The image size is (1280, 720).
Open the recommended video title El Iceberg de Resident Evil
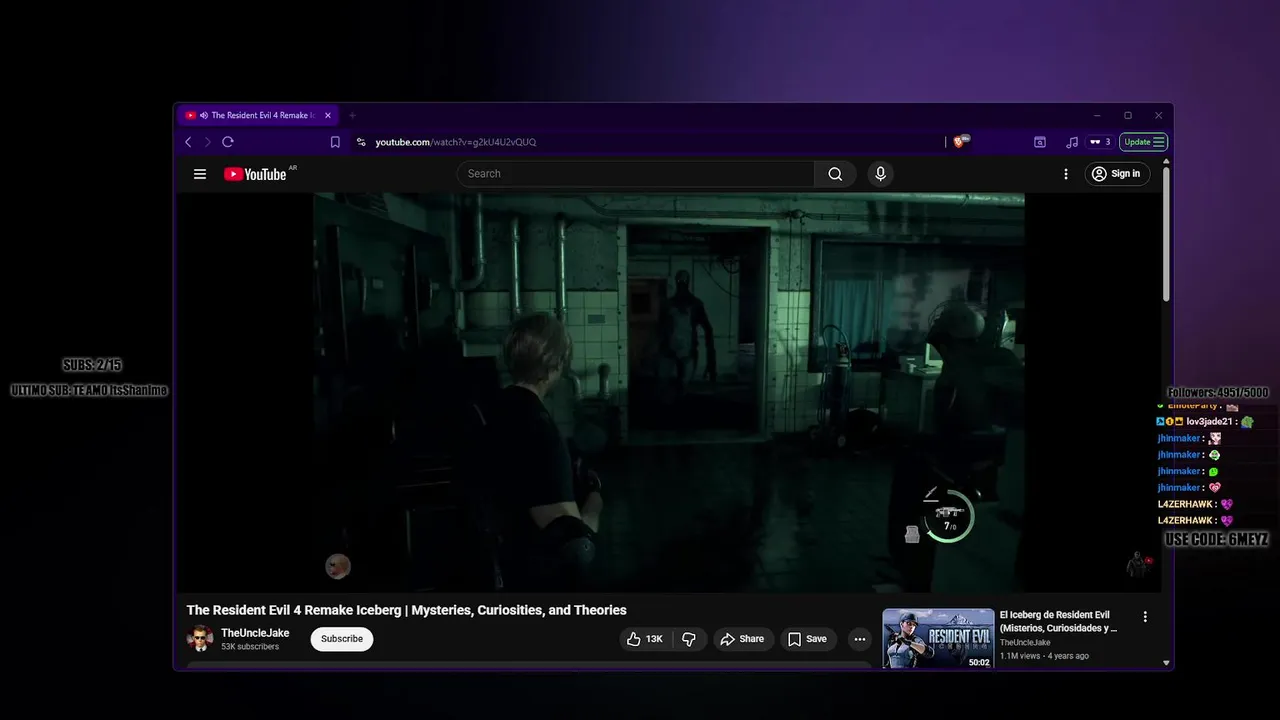pyautogui.click(x=1058, y=621)
